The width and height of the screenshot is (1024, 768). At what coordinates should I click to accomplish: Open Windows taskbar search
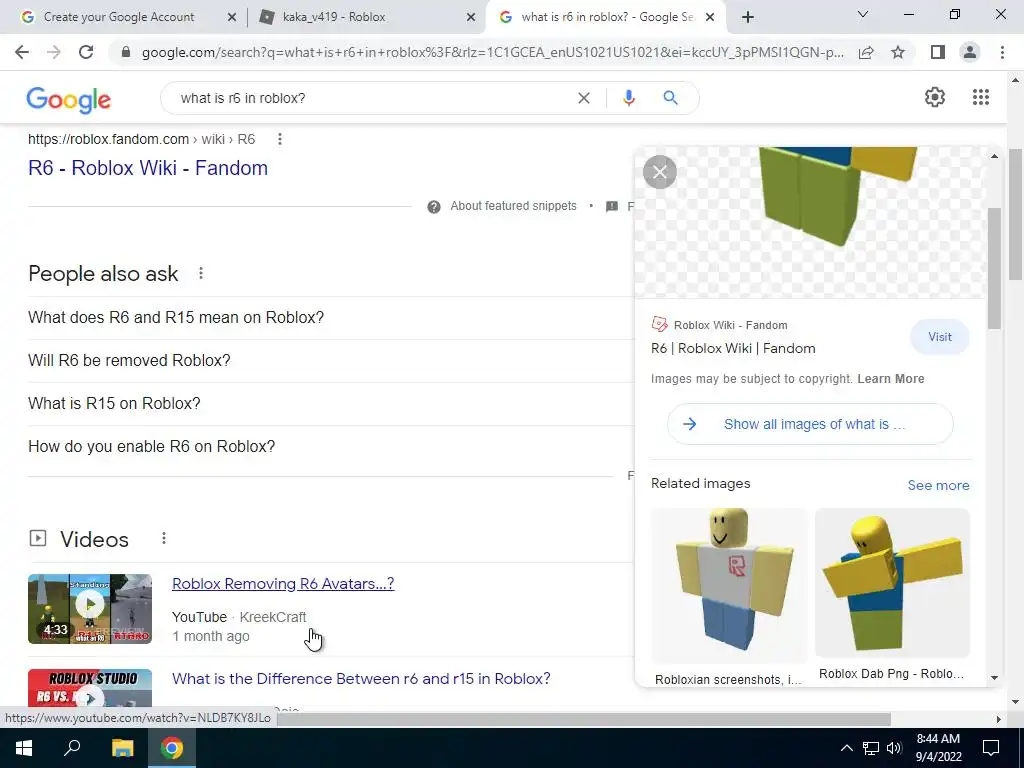click(x=72, y=748)
